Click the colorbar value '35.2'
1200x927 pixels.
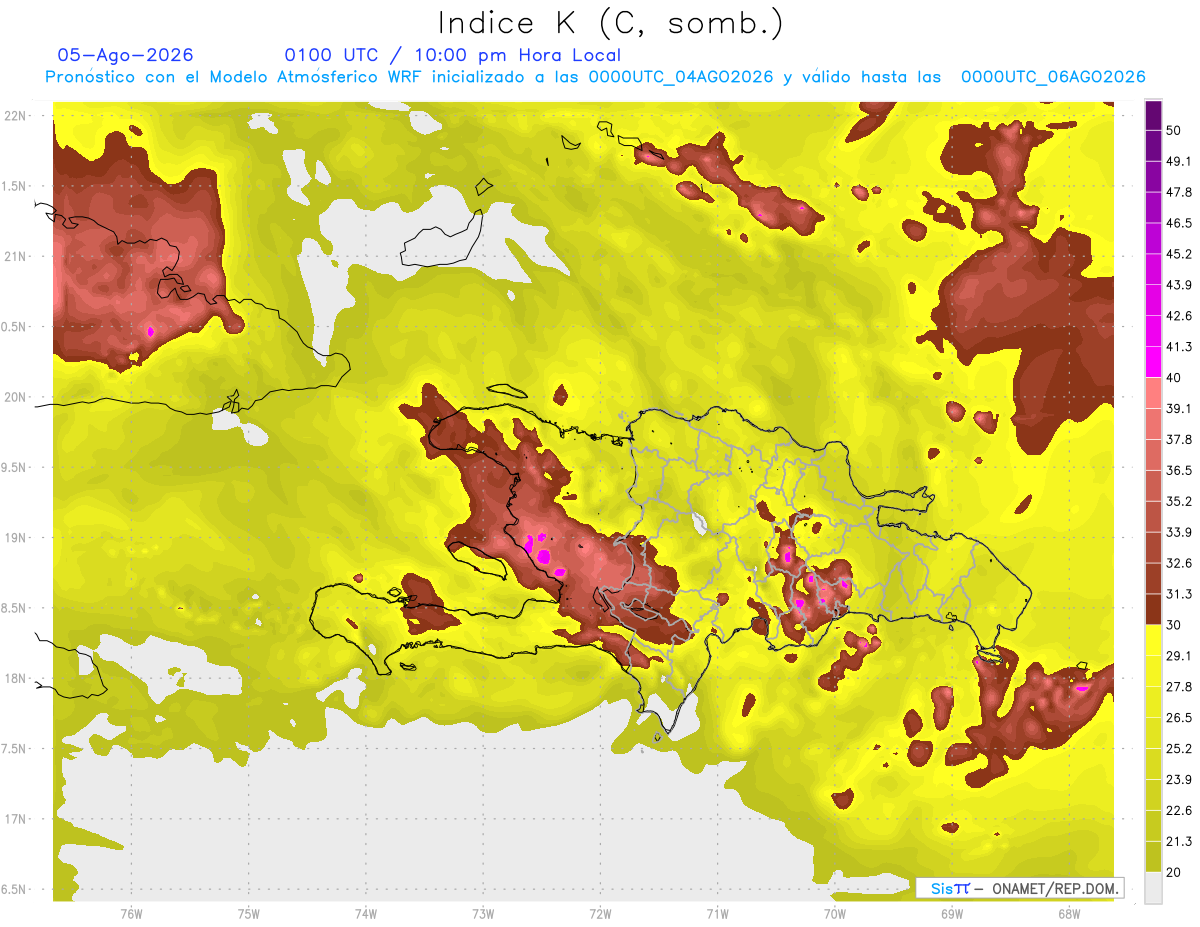pos(1178,501)
